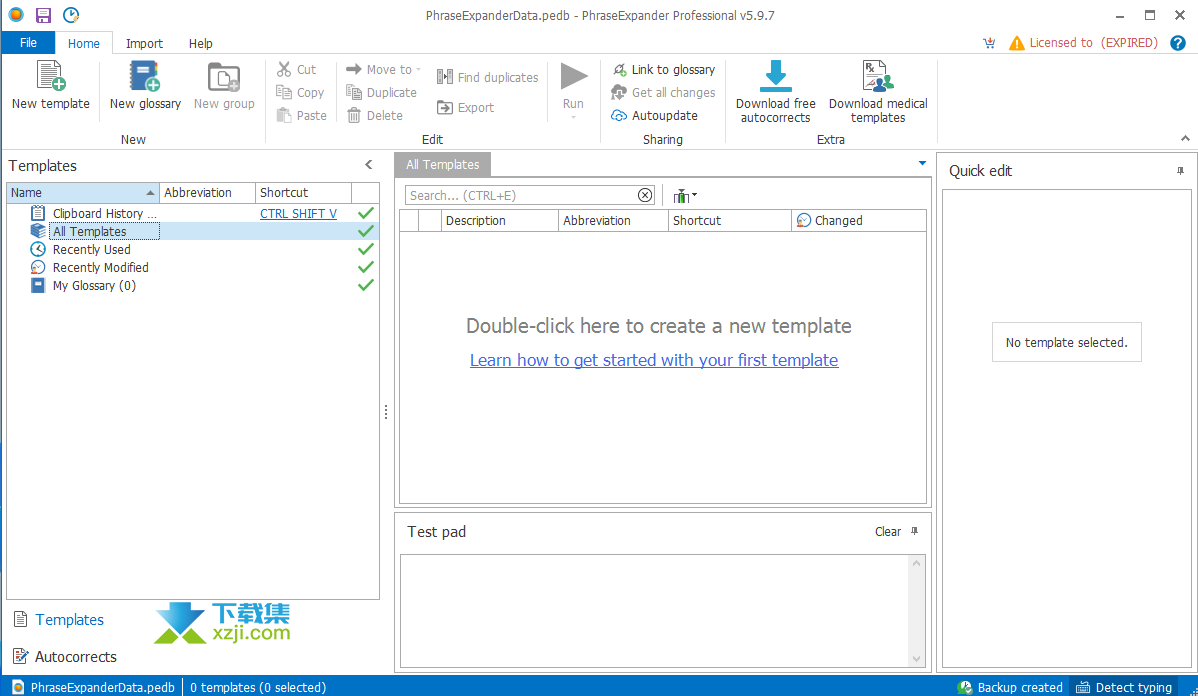Sort tree by Shortcut column
The width and height of the screenshot is (1198, 696).
pyautogui.click(x=303, y=193)
